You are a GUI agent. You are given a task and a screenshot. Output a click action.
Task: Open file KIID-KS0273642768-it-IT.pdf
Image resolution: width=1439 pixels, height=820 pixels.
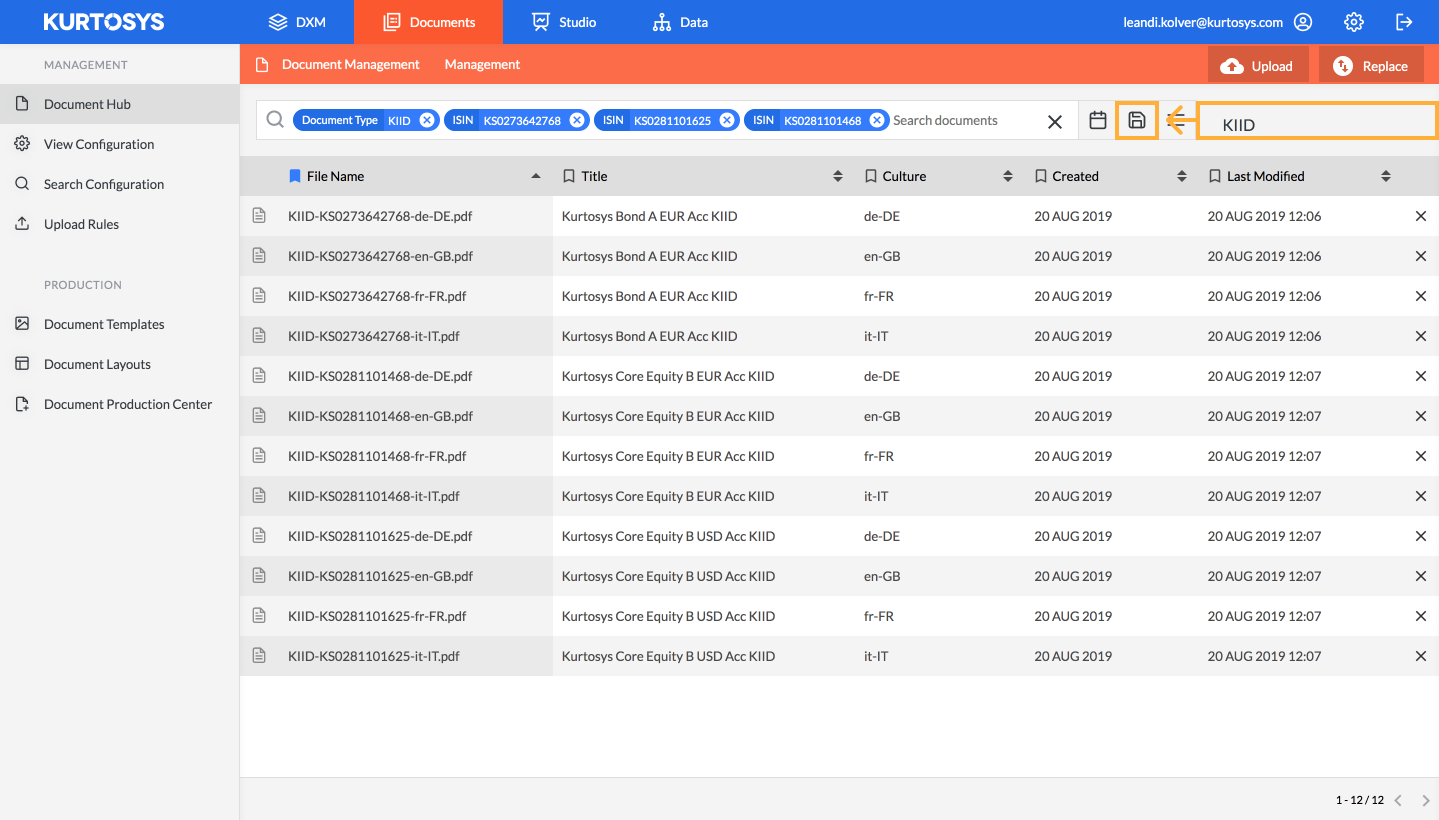[374, 336]
